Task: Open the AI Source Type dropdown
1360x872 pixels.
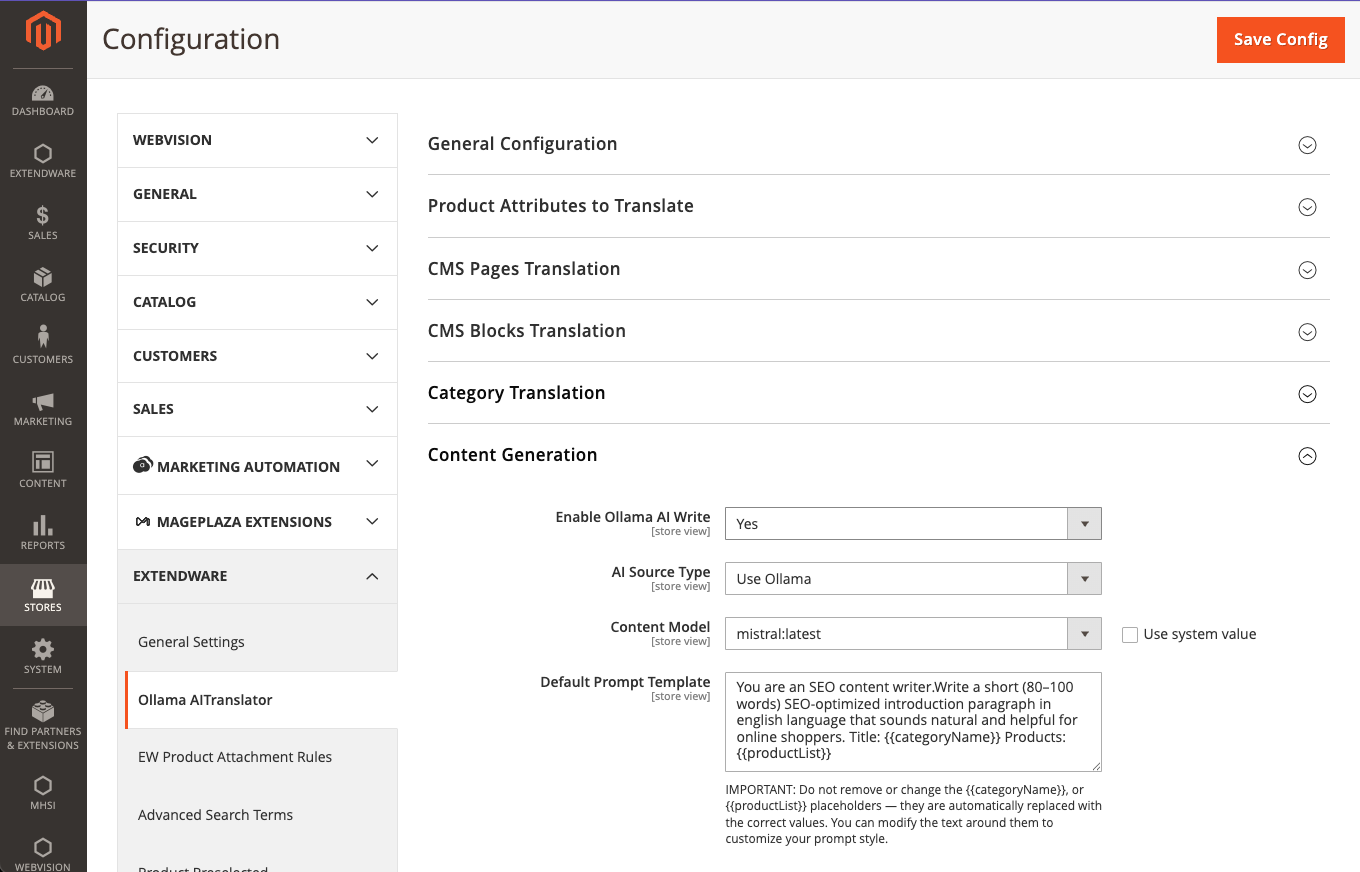Action: 912,579
